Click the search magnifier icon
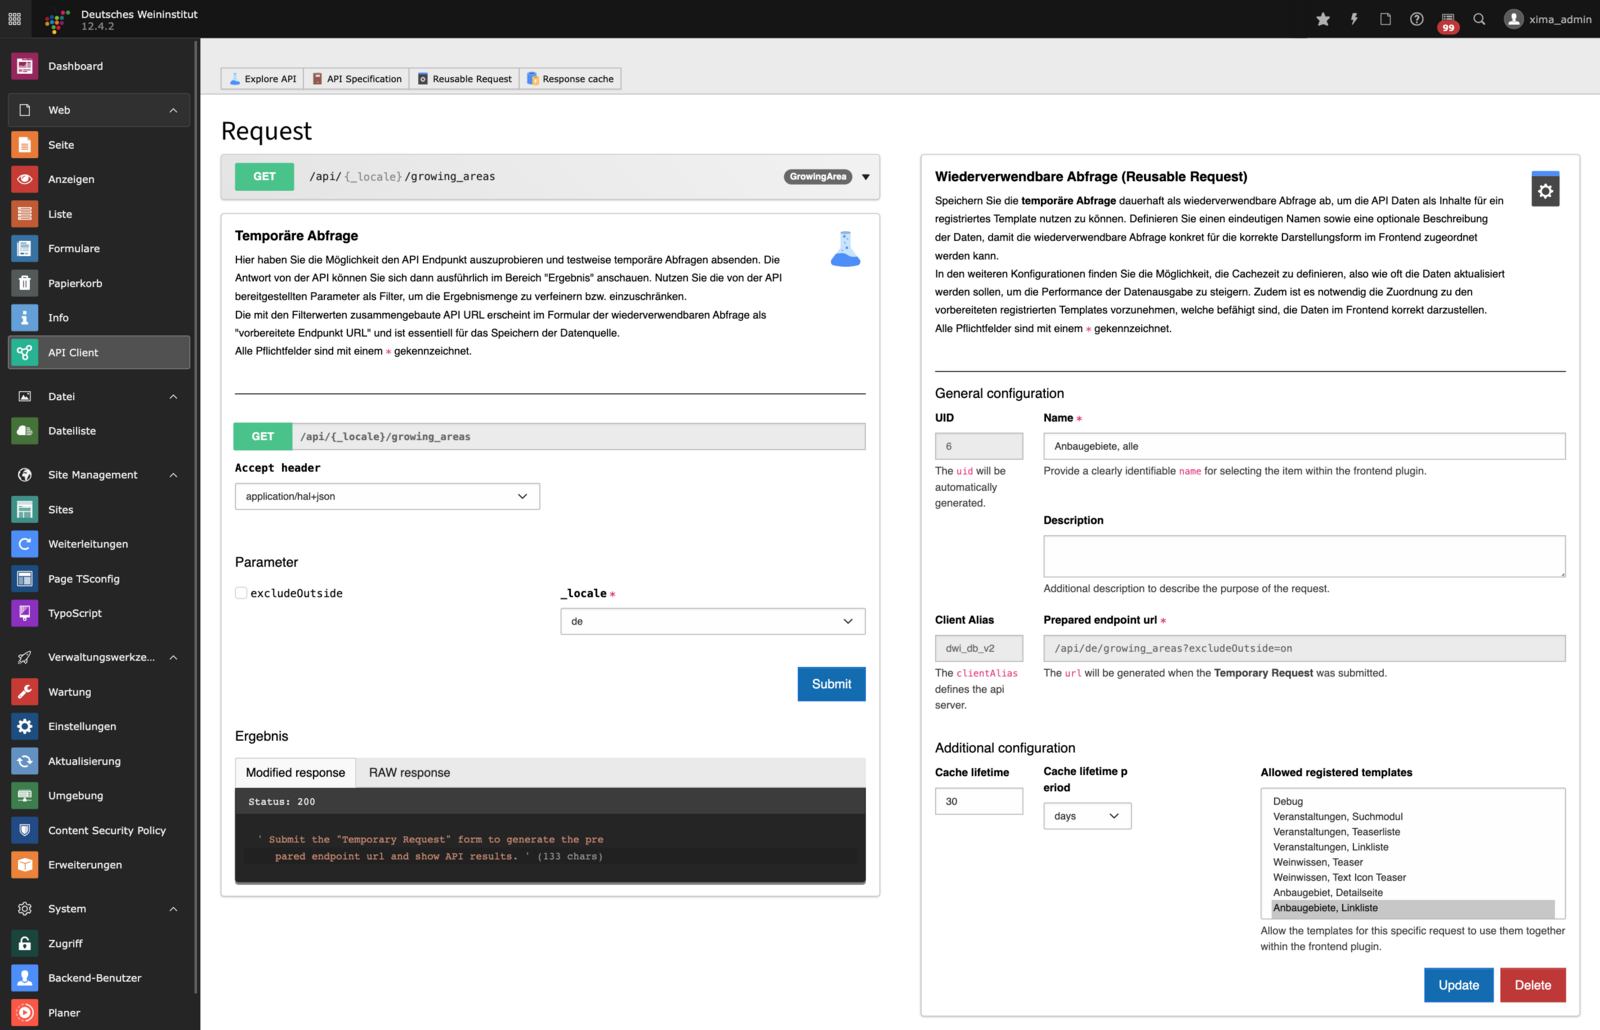The image size is (1600, 1030). point(1479,19)
